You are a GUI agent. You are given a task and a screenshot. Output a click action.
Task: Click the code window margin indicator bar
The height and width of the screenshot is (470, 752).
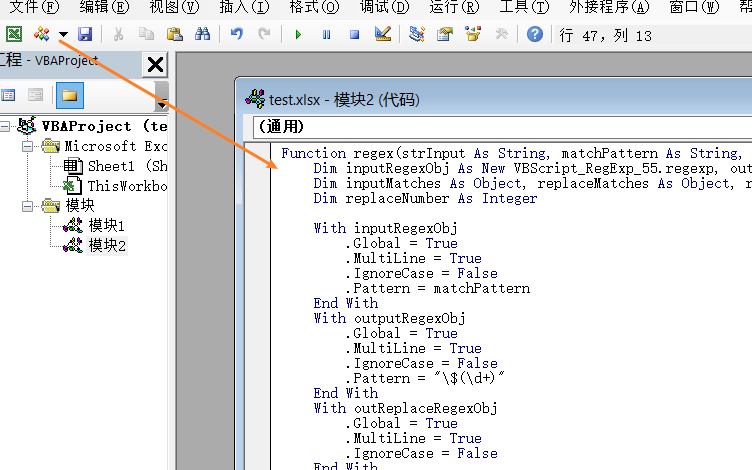[x=258, y=307]
